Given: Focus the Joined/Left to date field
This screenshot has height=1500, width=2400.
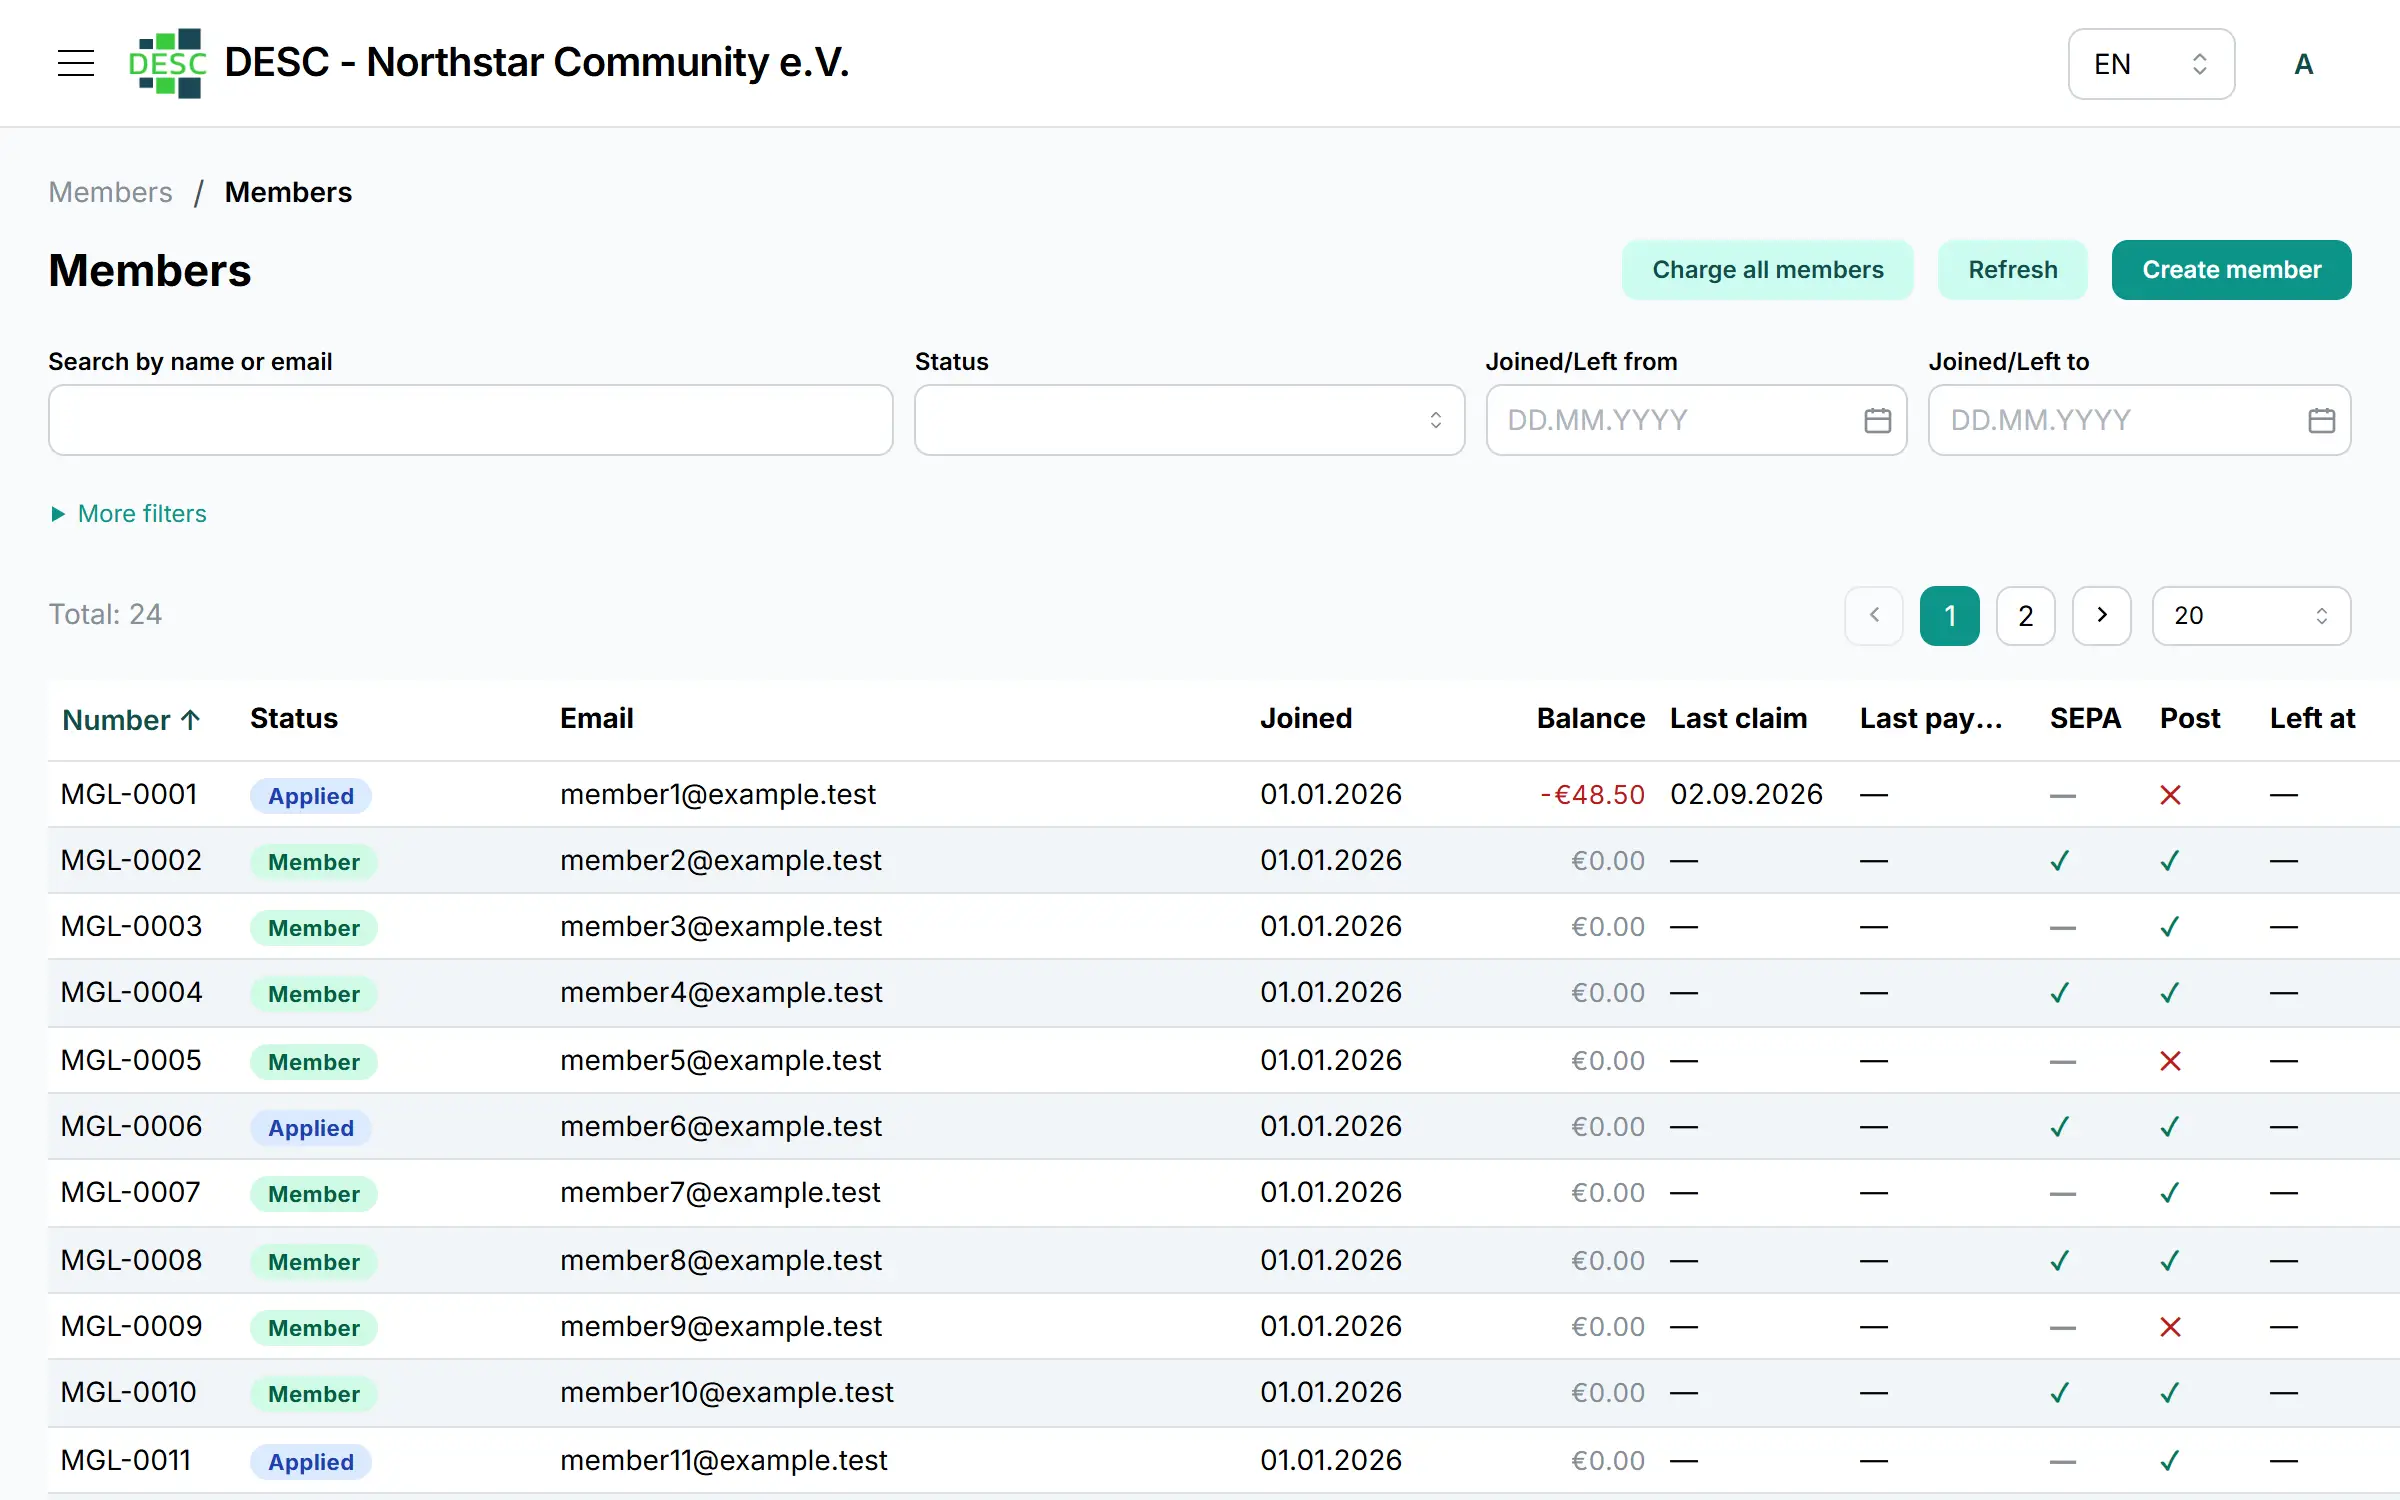Looking at the screenshot, I should [2139, 420].
